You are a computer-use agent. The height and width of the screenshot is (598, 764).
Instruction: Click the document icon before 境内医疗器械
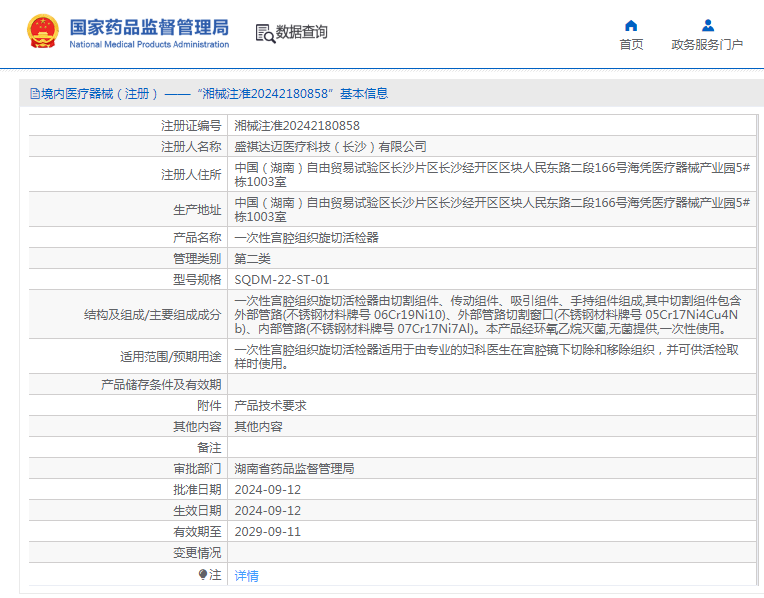pos(35,94)
